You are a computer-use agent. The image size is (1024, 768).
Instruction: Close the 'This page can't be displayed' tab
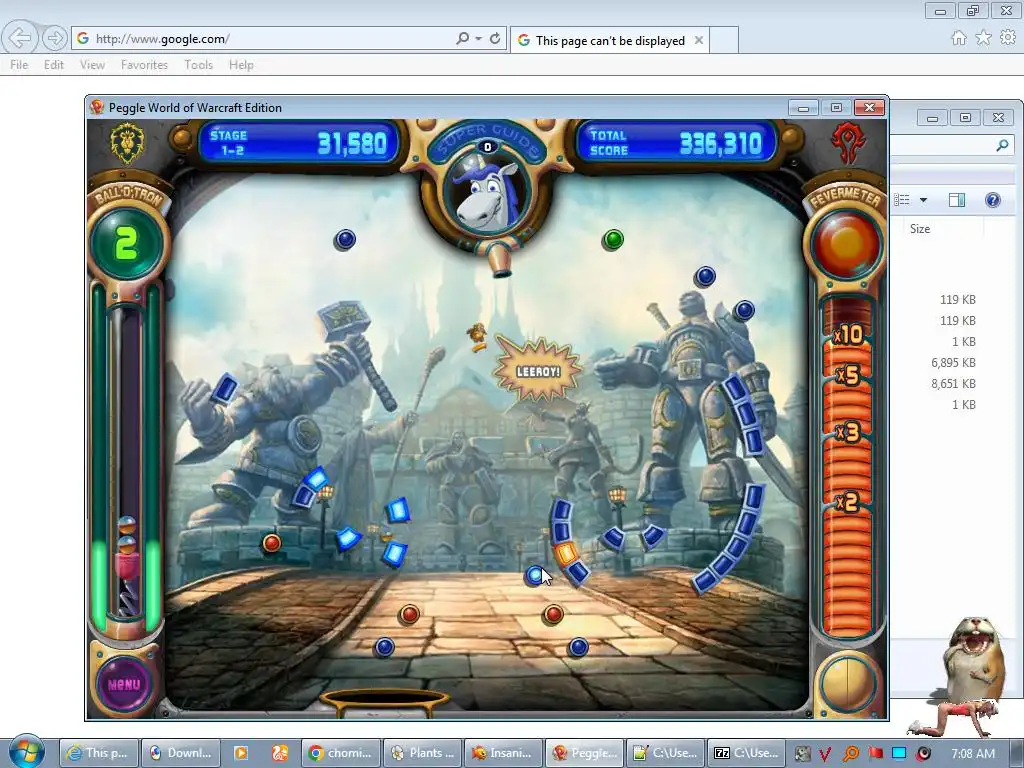click(x=699, y=40)
